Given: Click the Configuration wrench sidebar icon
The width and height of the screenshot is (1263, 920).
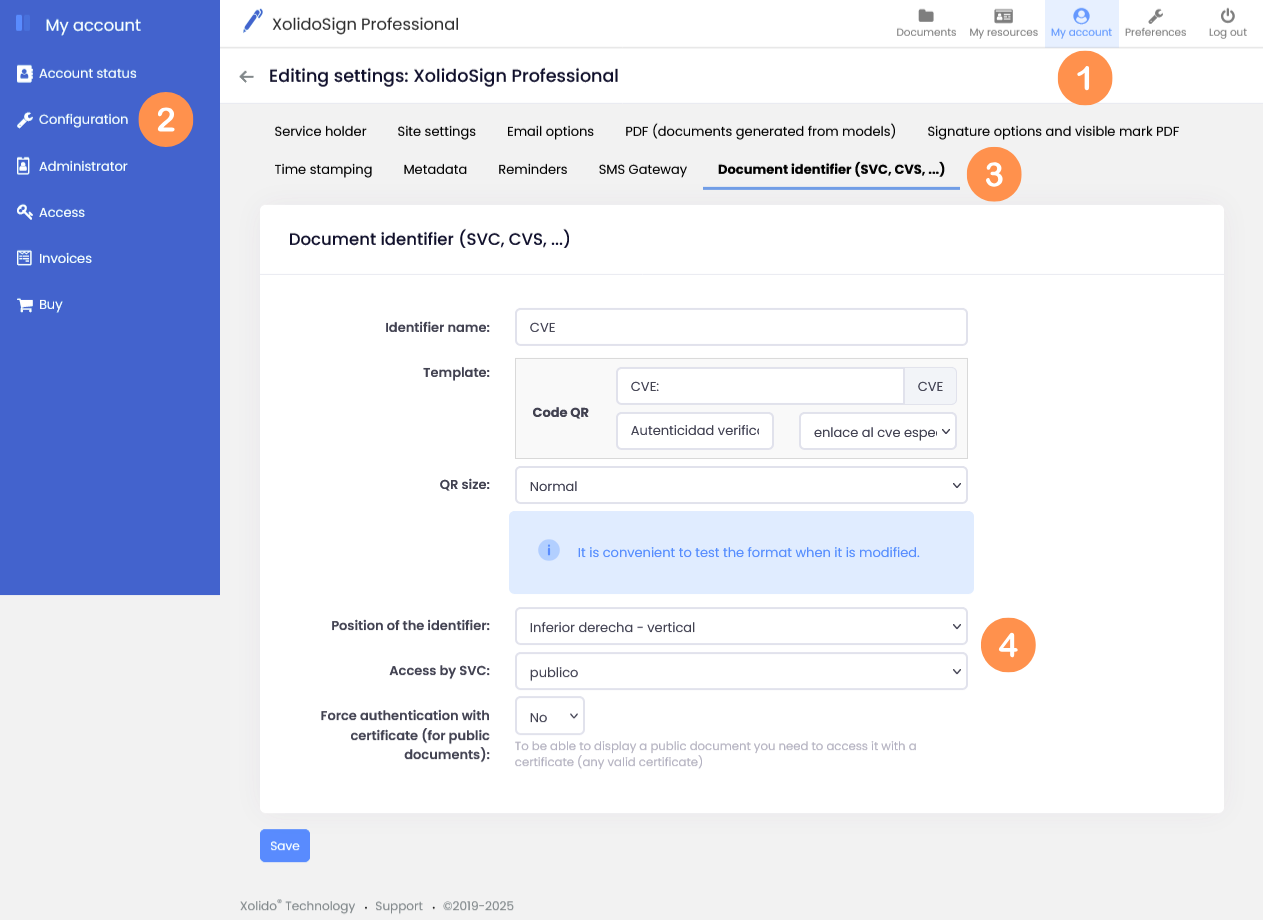Looking at the screenshot, I should point(25,120).
